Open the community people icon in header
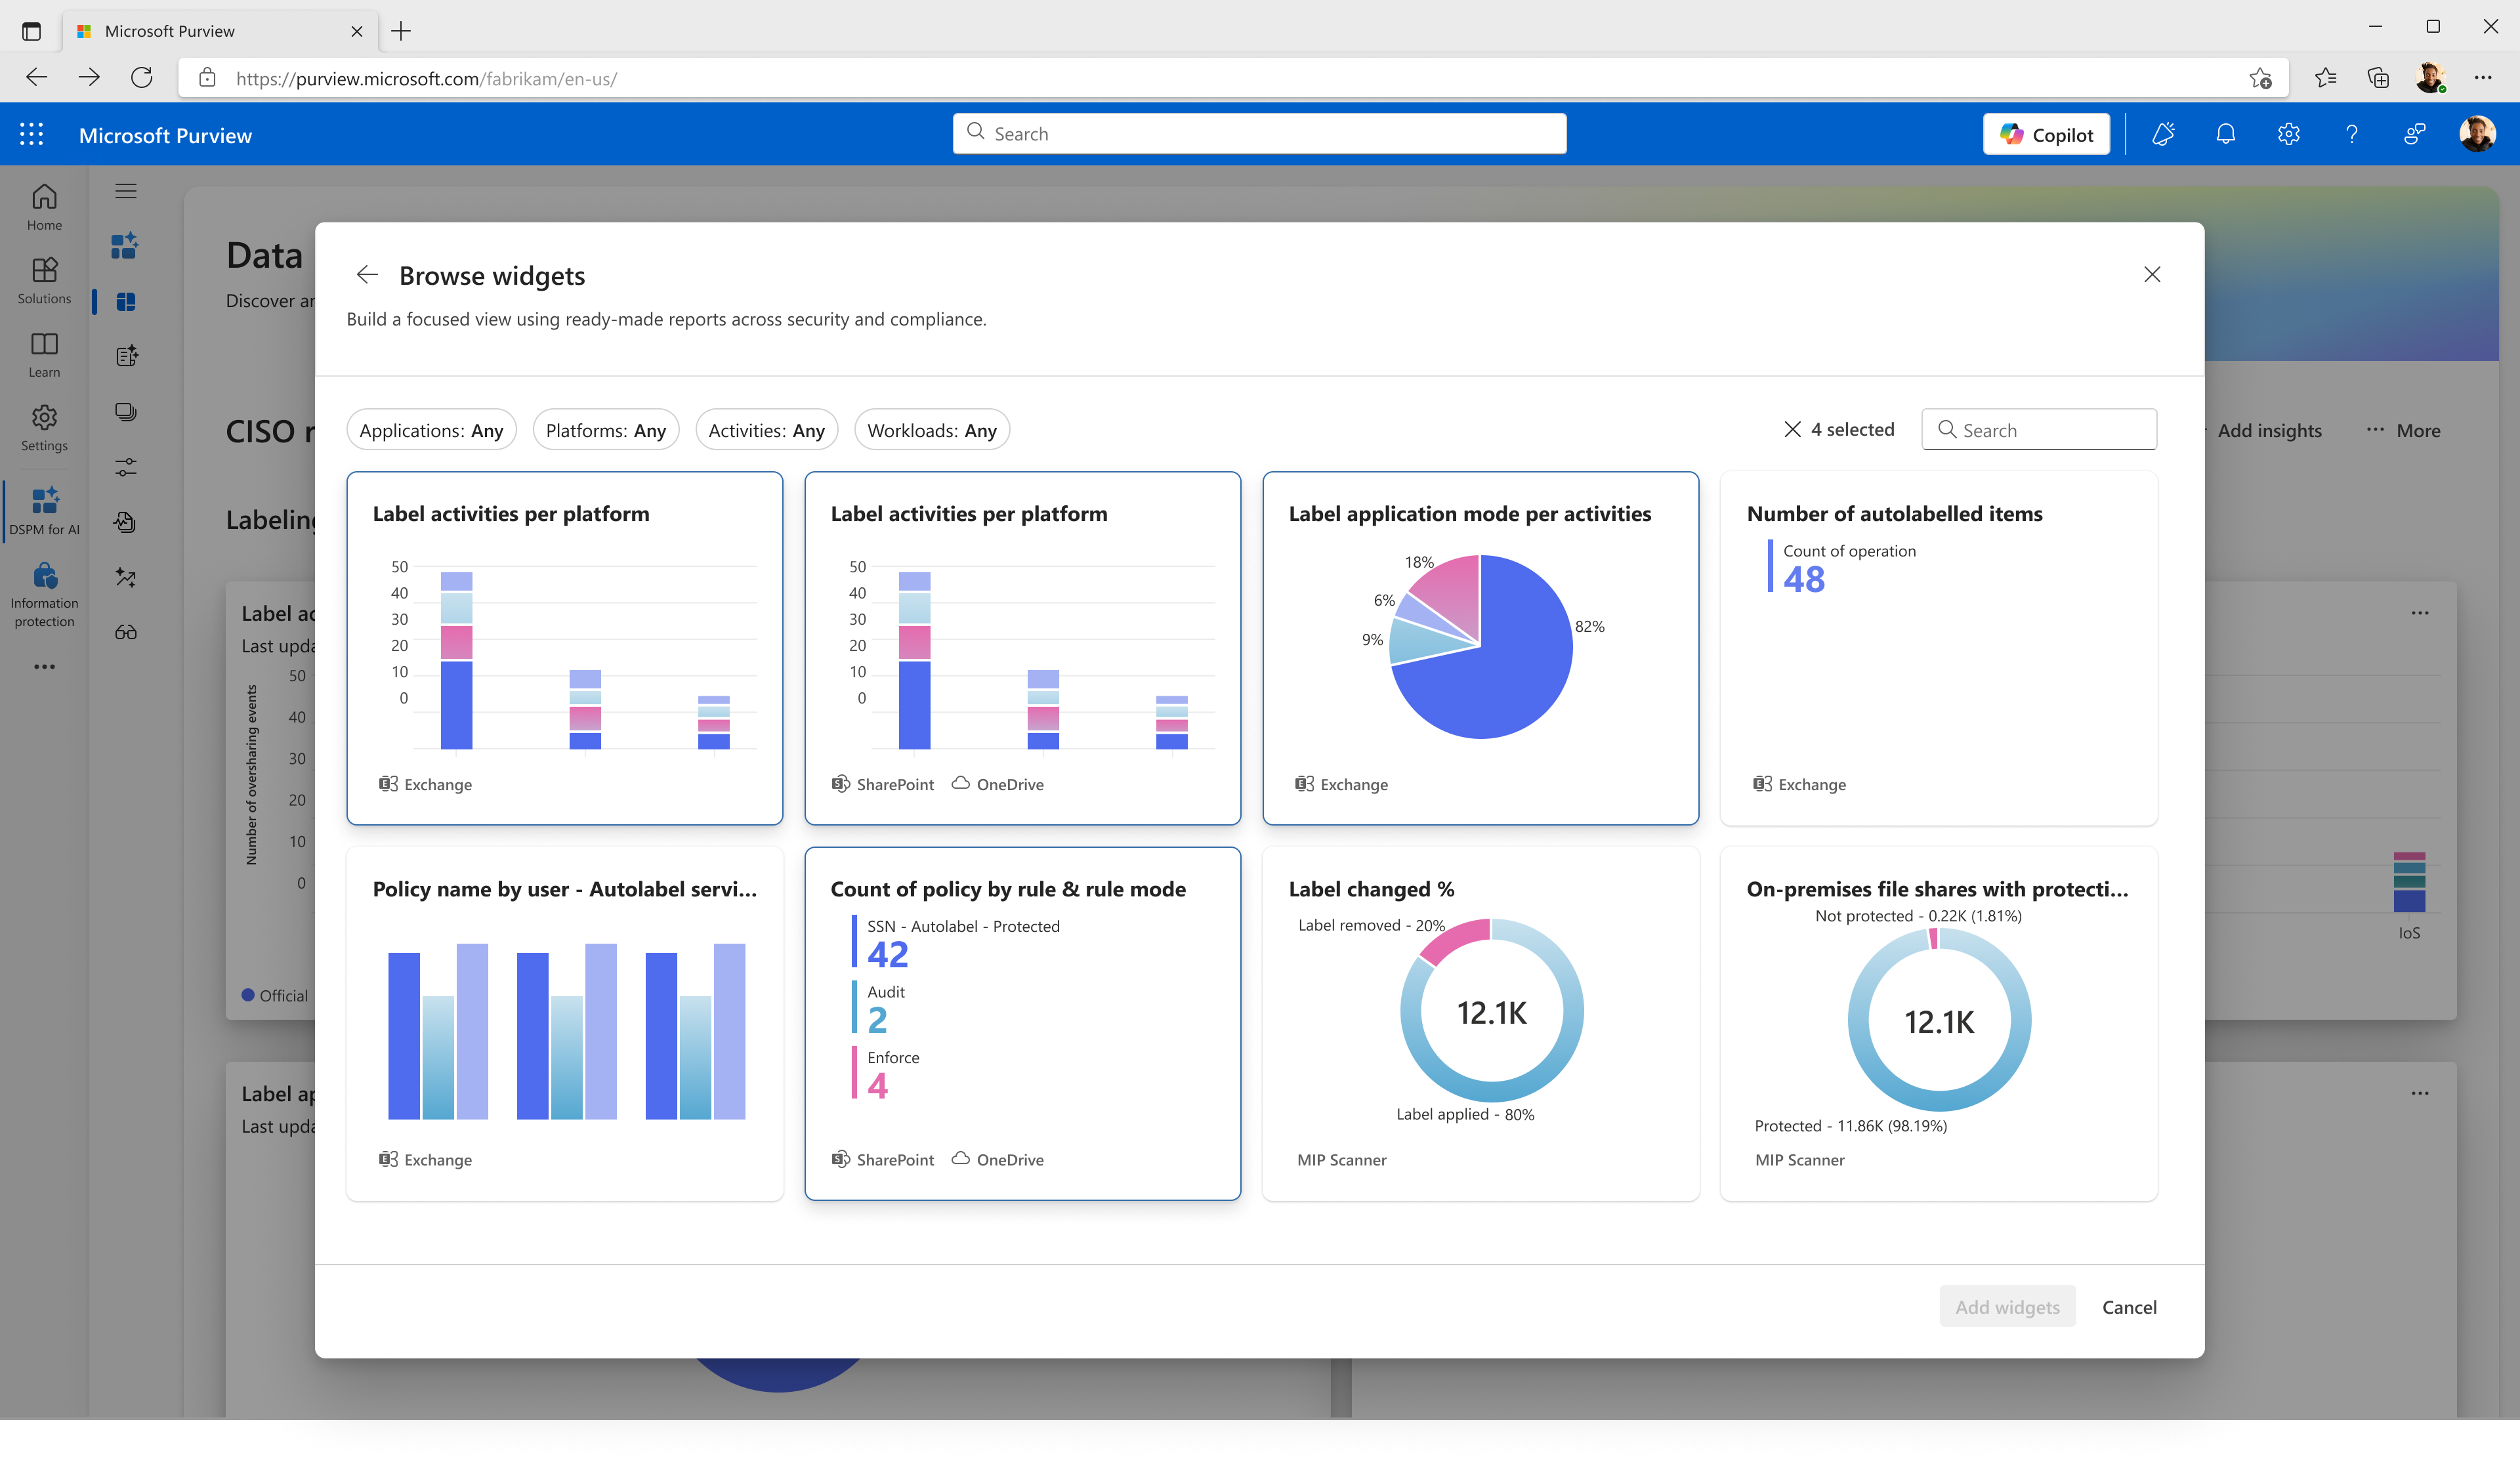 tap(2414, 134)
